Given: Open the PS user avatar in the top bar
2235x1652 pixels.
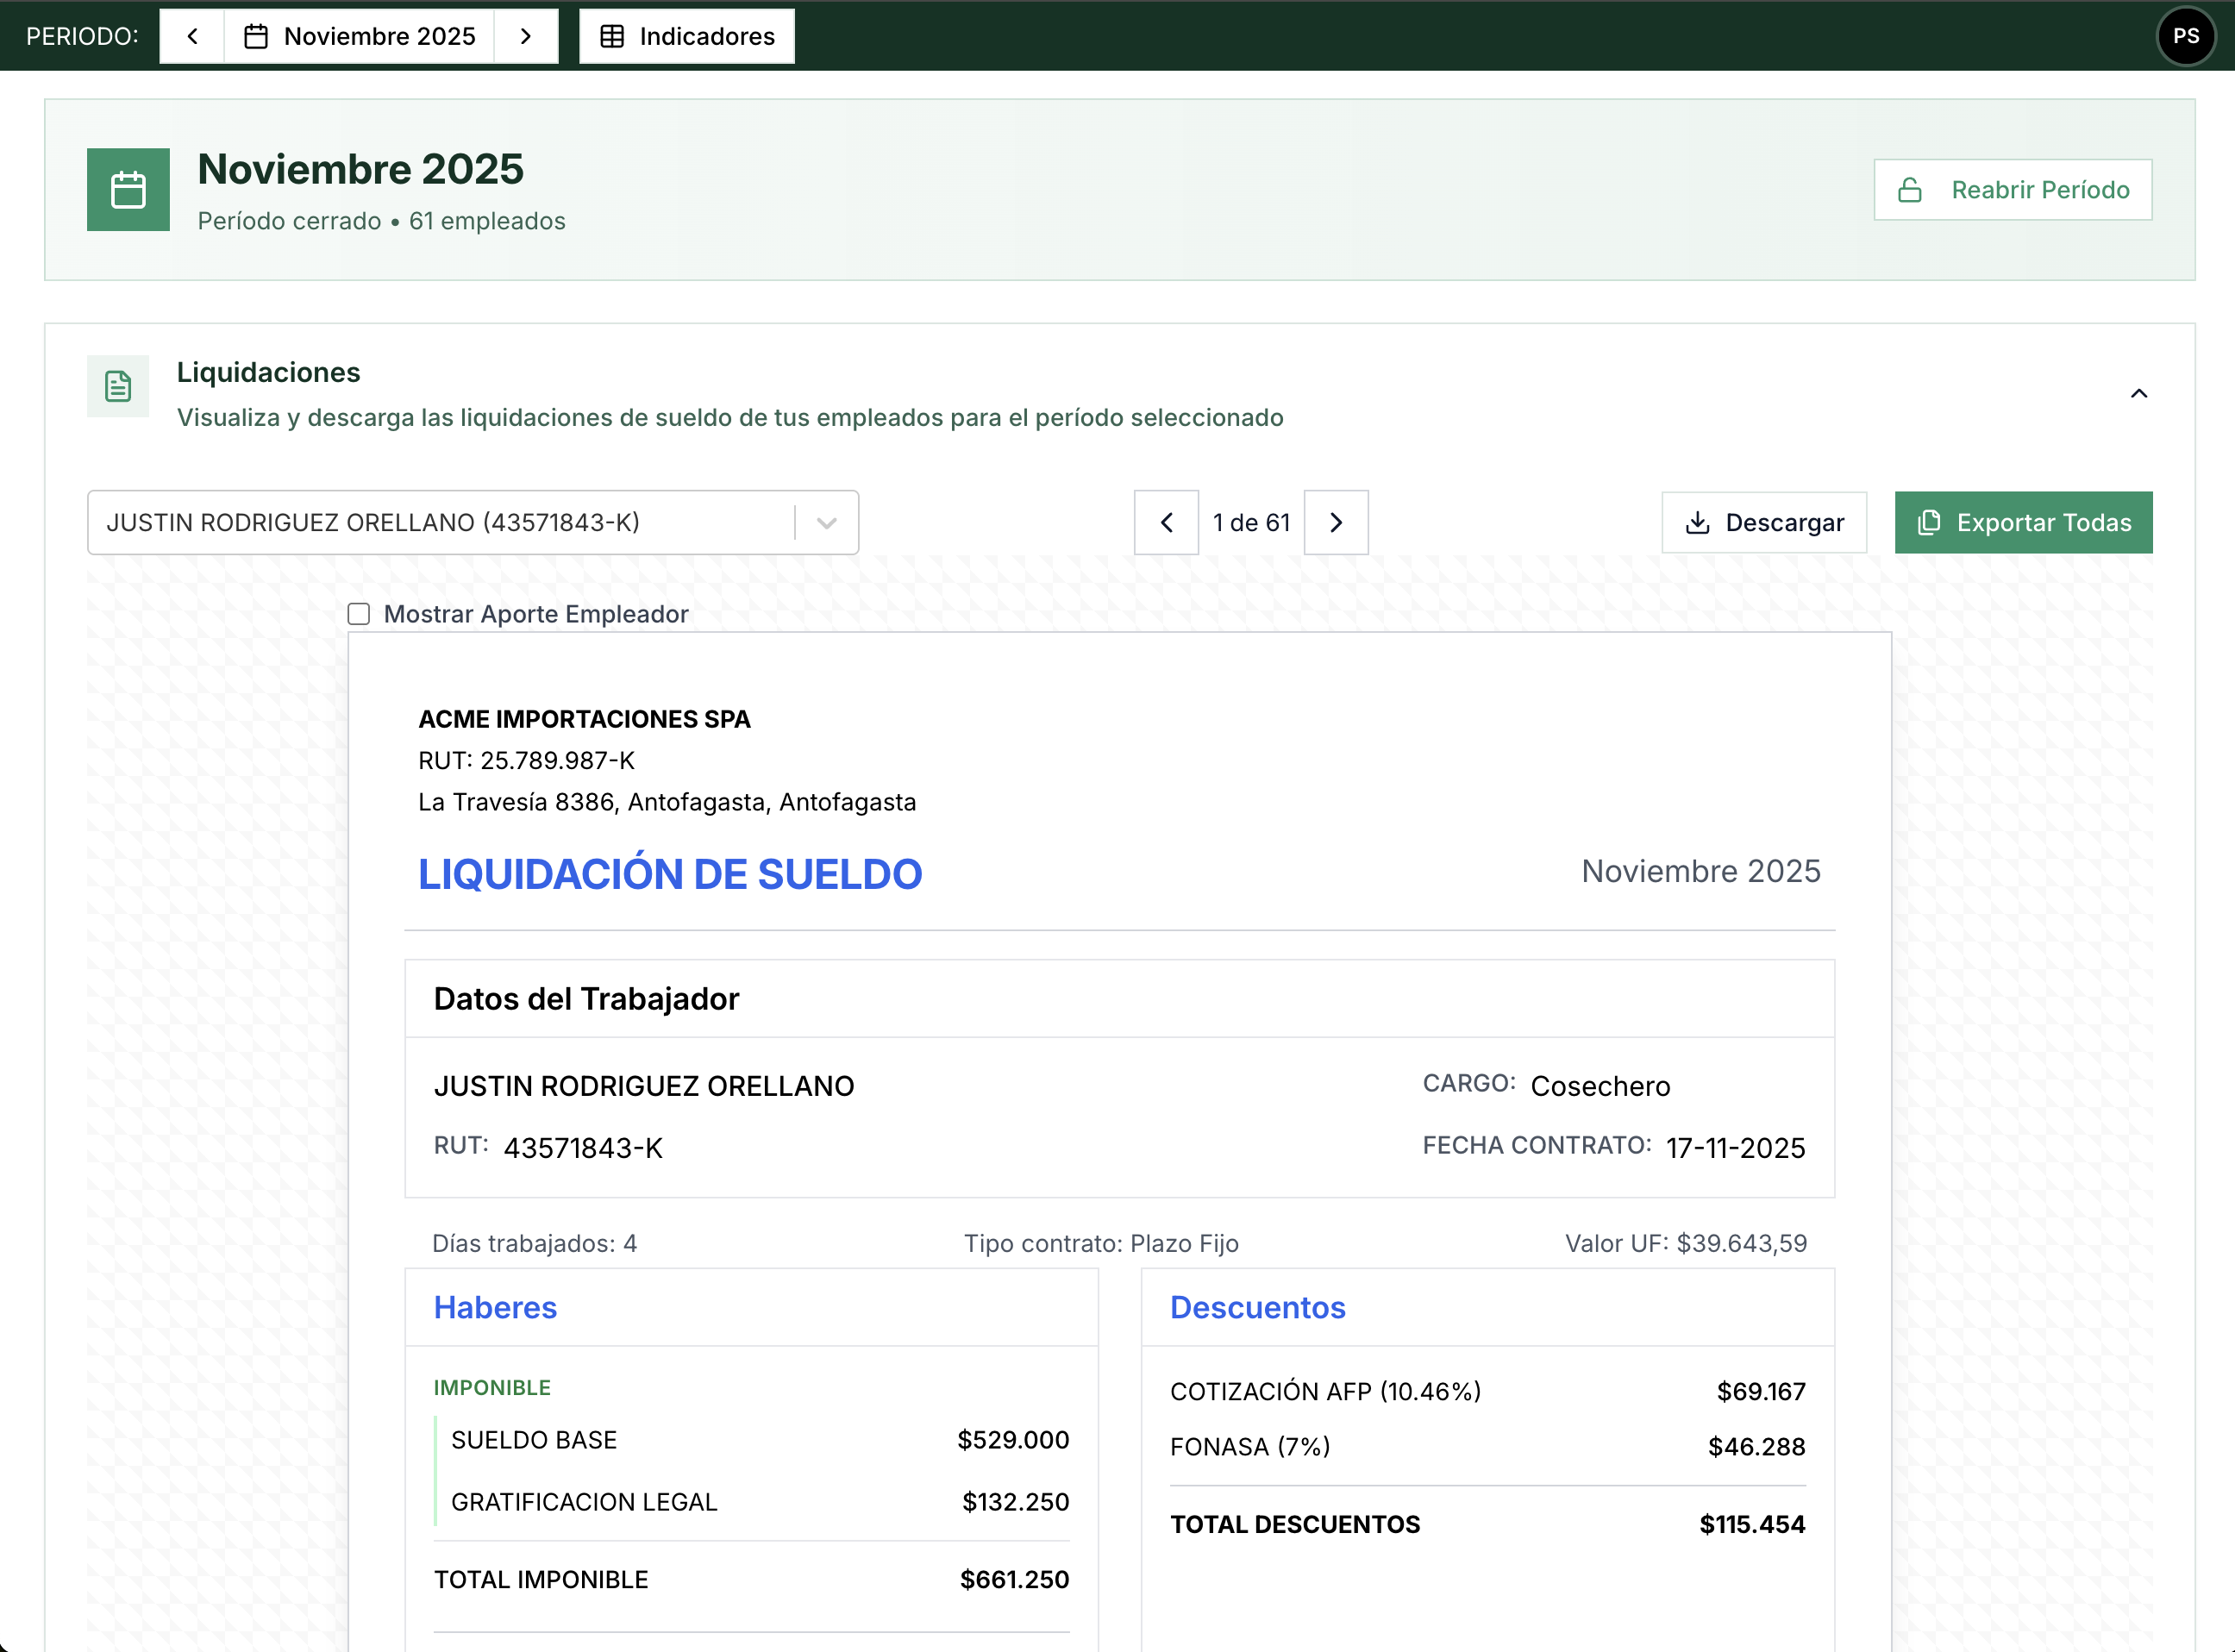Looking at the screenshot, I should point(2185,36).
